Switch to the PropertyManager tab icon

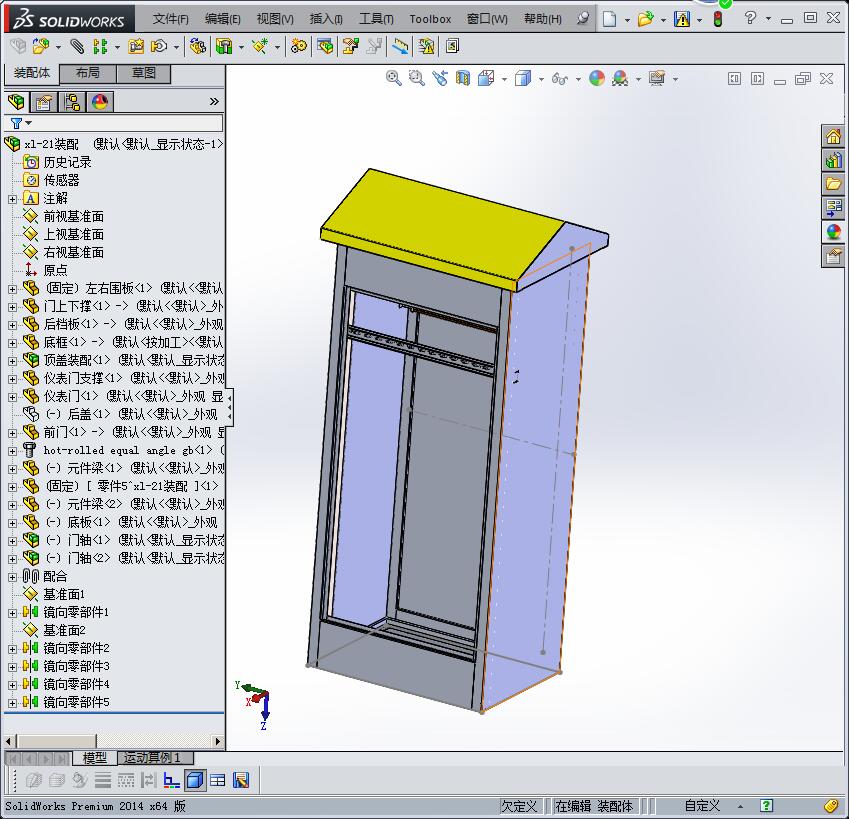point(44,102)
